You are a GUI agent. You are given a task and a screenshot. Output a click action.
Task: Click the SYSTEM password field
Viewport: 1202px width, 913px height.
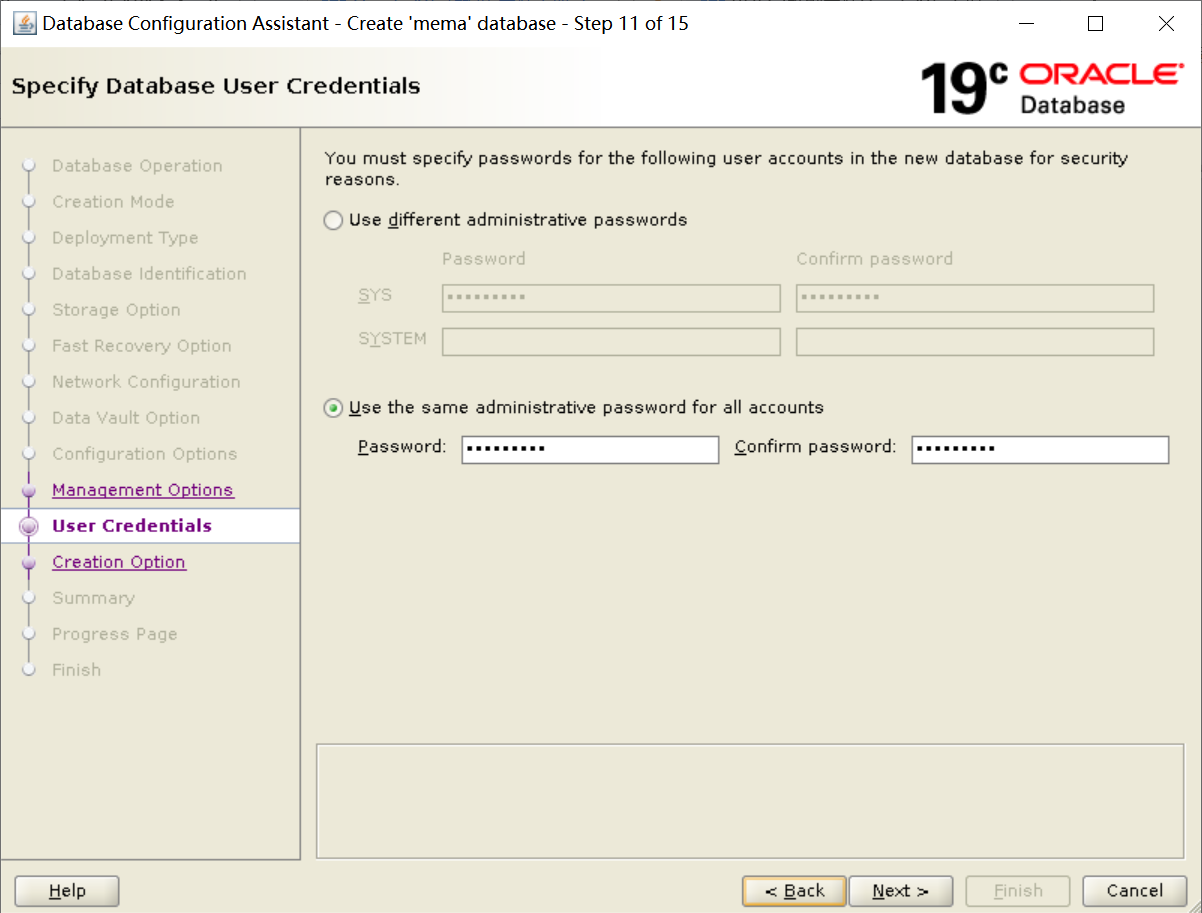pos(610,341)
